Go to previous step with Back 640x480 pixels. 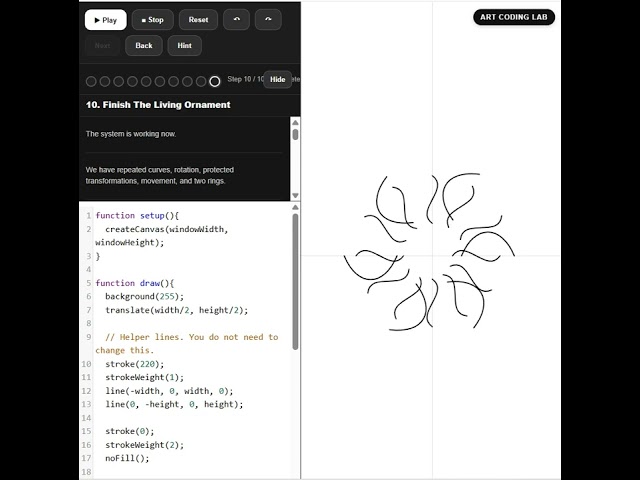144,45
